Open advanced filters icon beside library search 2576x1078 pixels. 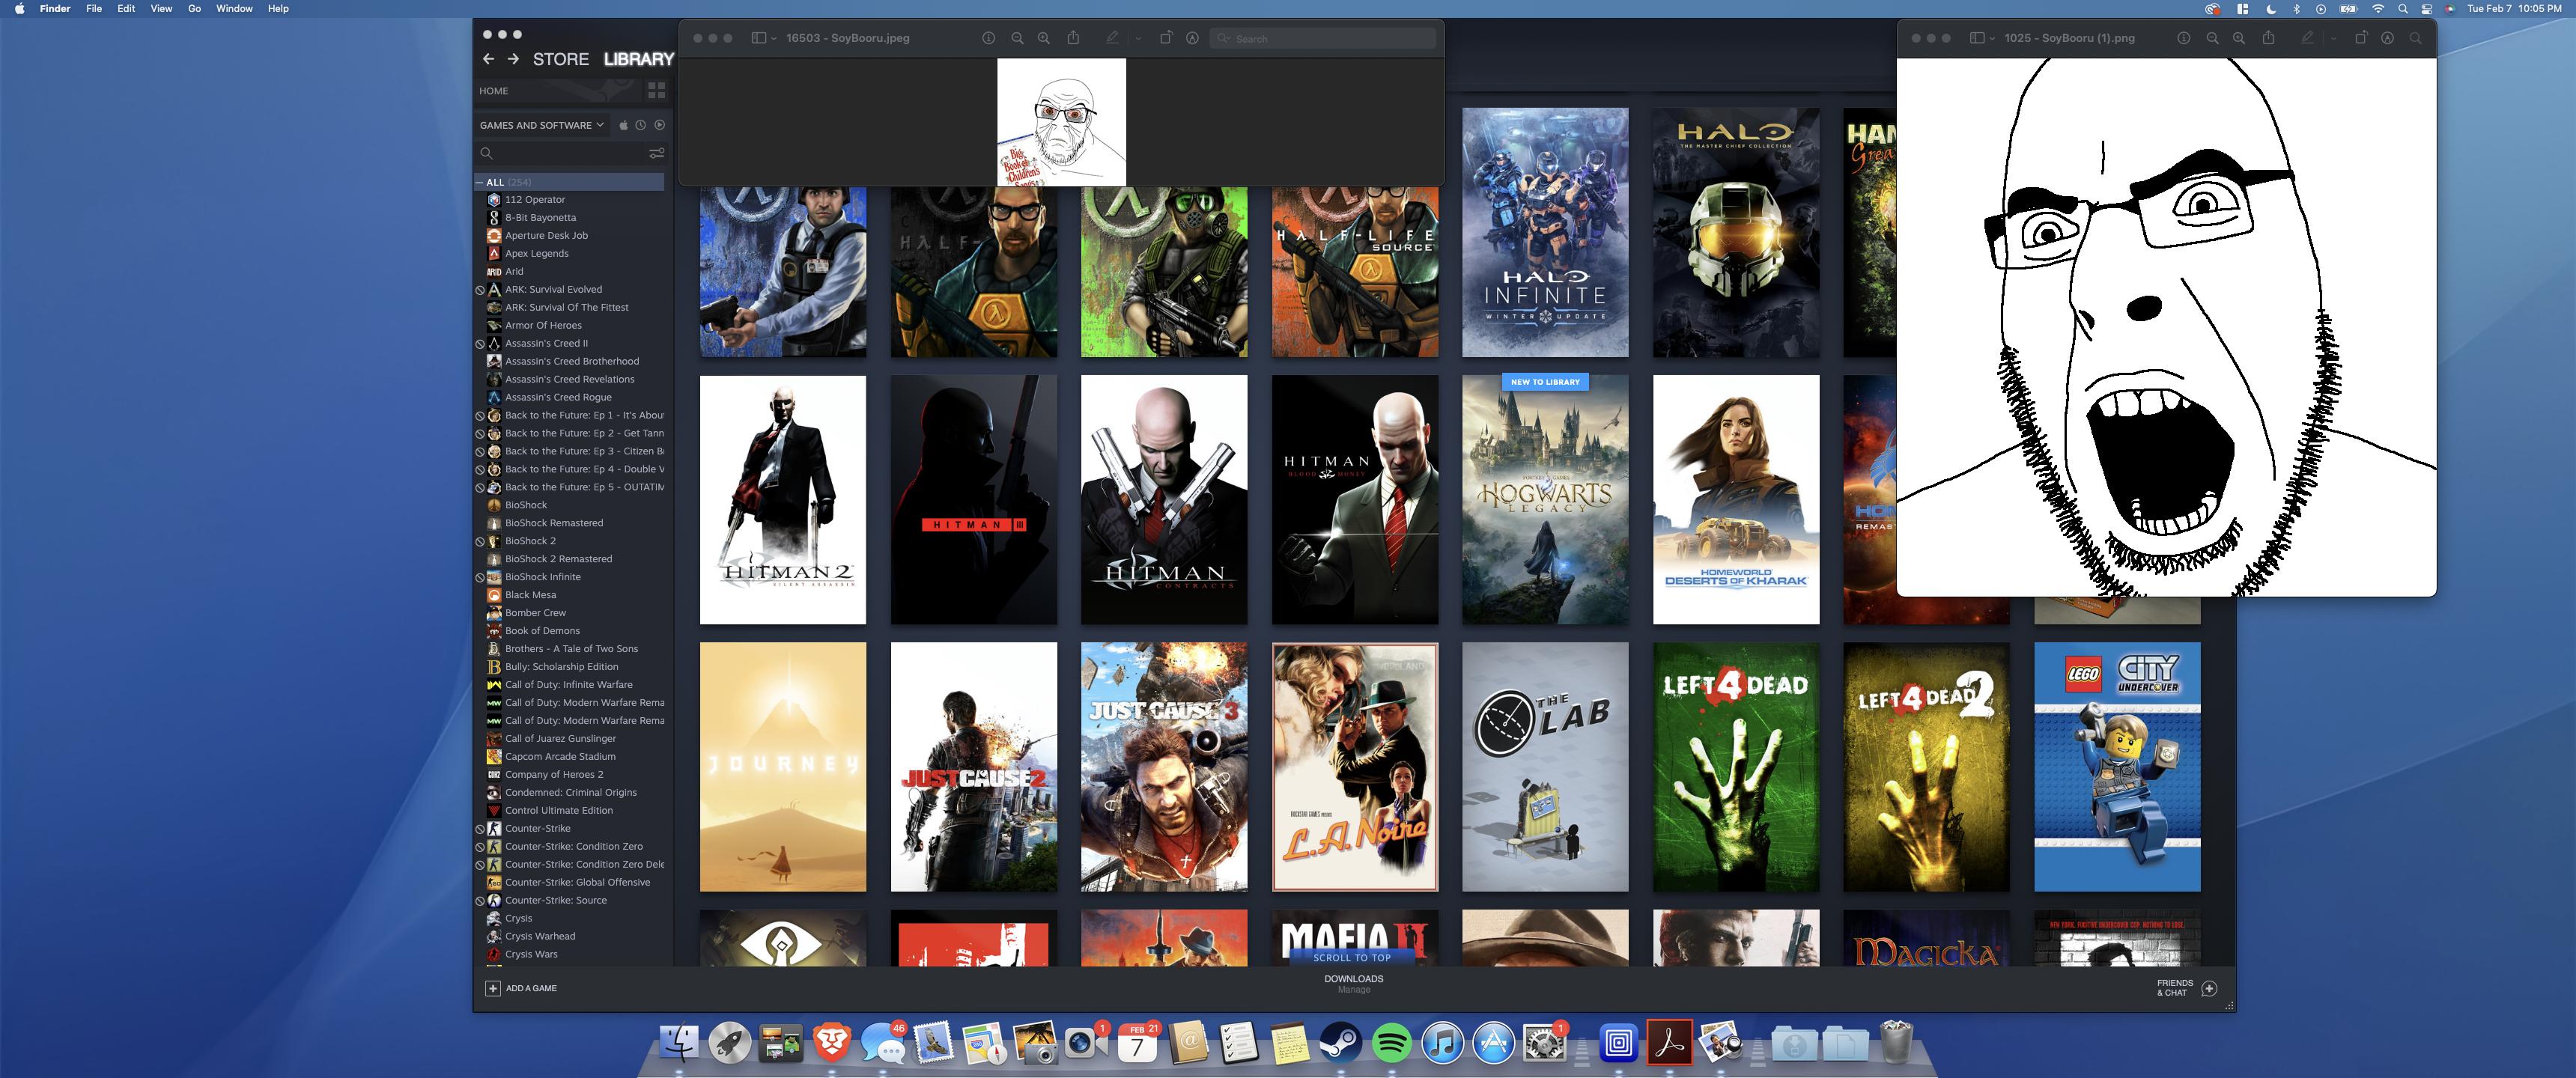656,153
